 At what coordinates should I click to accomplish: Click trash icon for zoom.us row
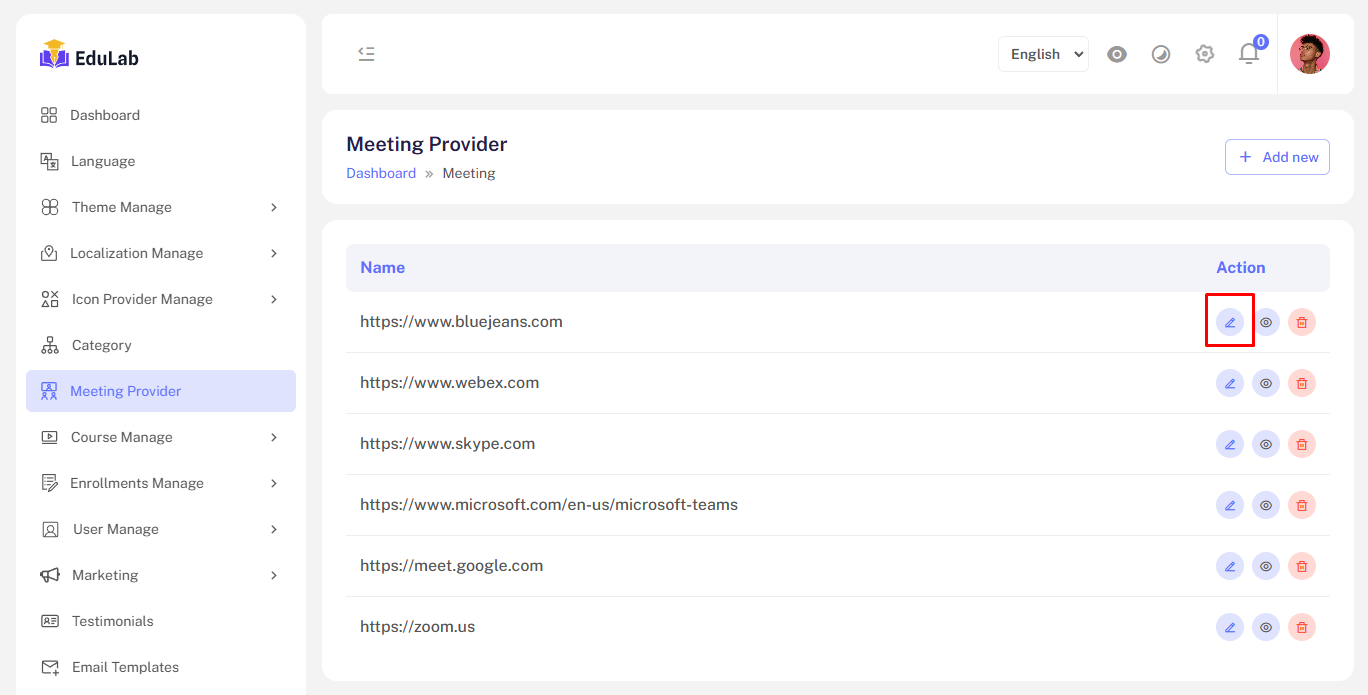click(x=1301, y=627)
